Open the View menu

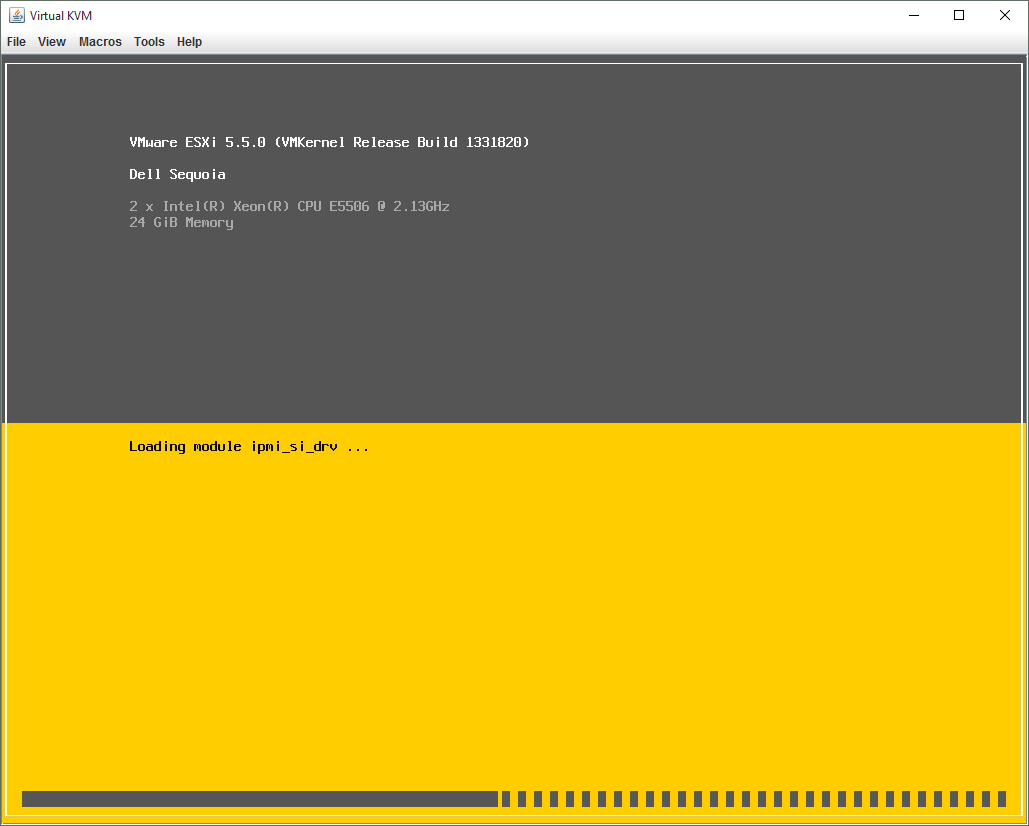pyautogui.click(x=52, y=42)
